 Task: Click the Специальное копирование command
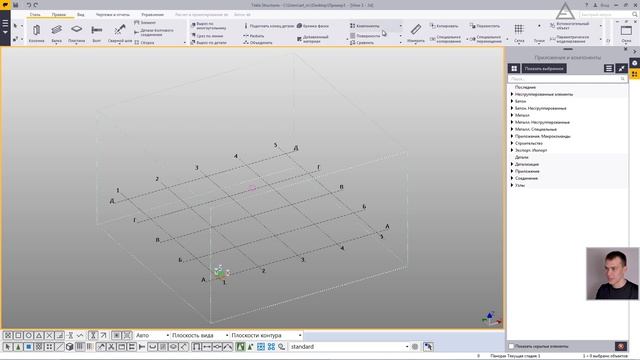(445, 39)
